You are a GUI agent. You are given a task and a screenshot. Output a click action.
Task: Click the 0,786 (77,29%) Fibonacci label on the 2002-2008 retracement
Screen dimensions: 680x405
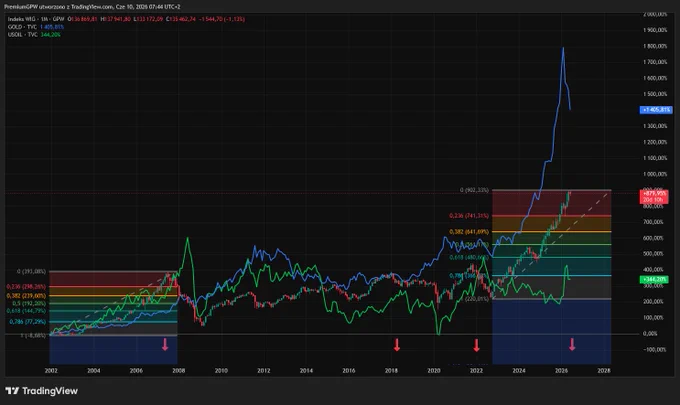[x=27, y=322]
